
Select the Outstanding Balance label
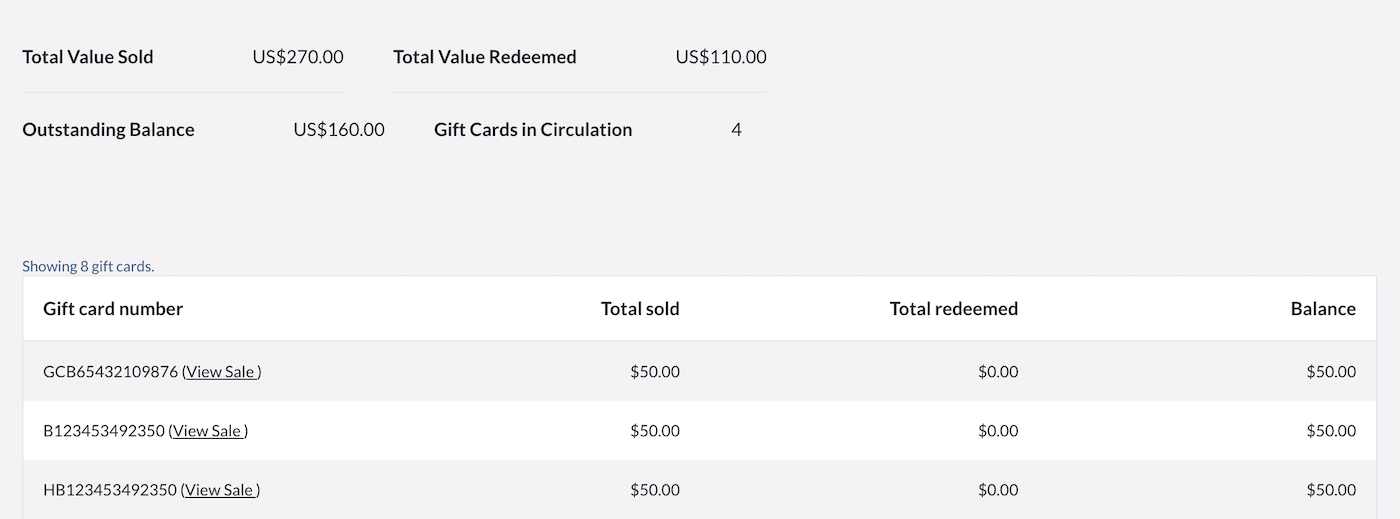click(108, 130)
